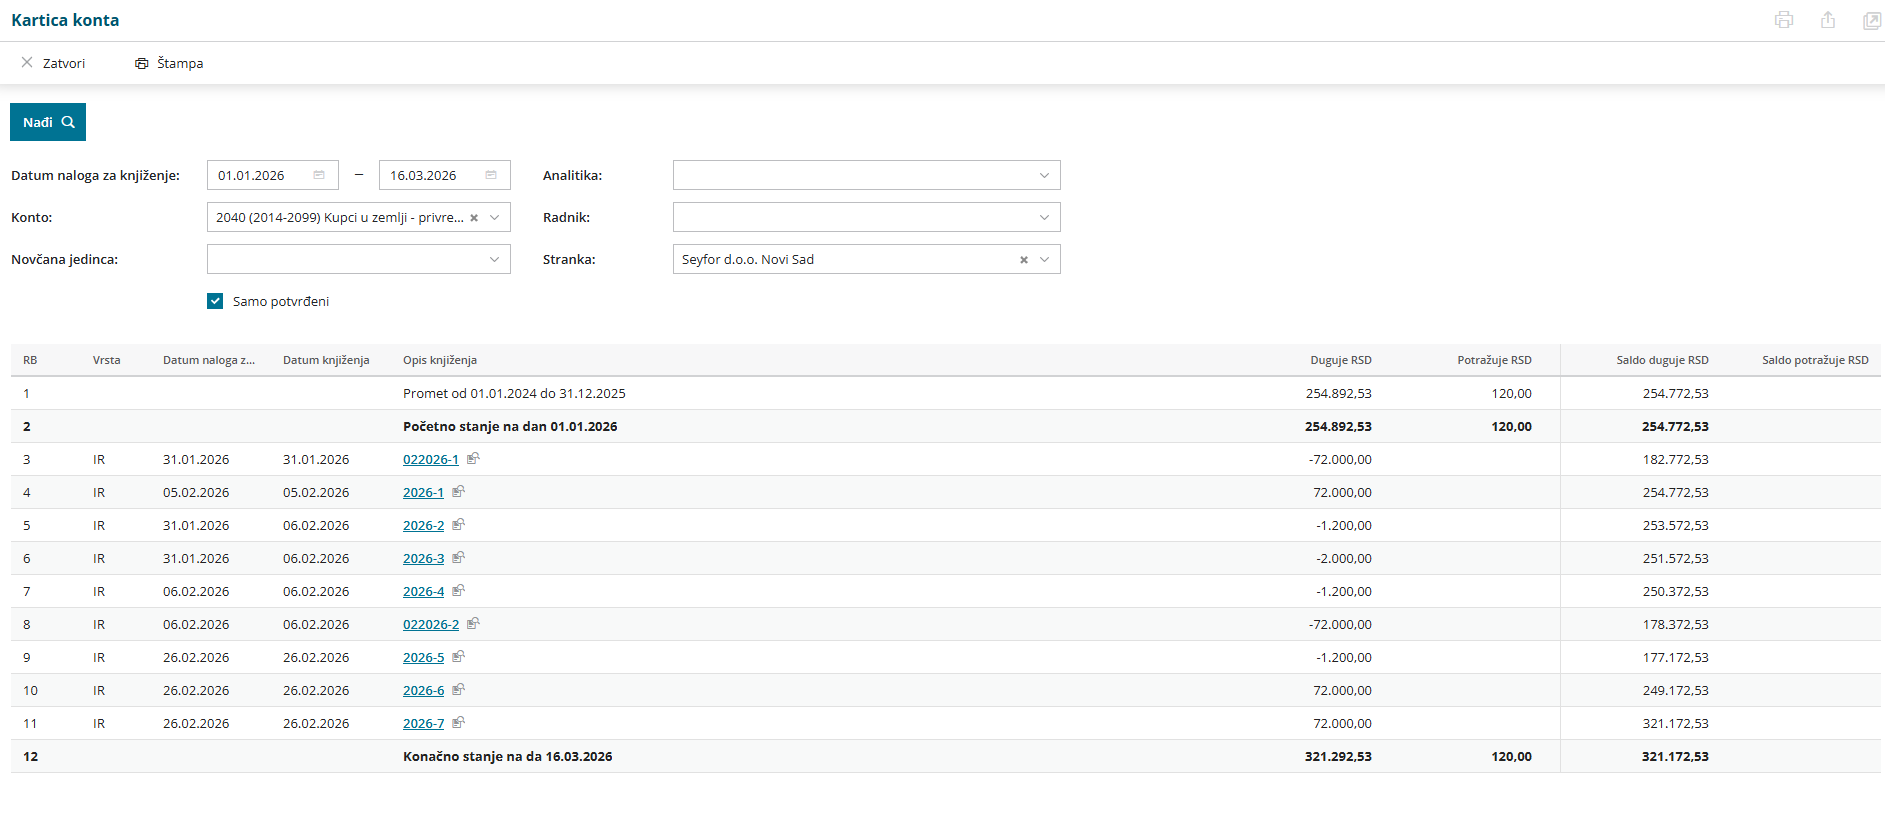
Task: Open the 2026-4 posting link
Action: (x=423, y=592)
